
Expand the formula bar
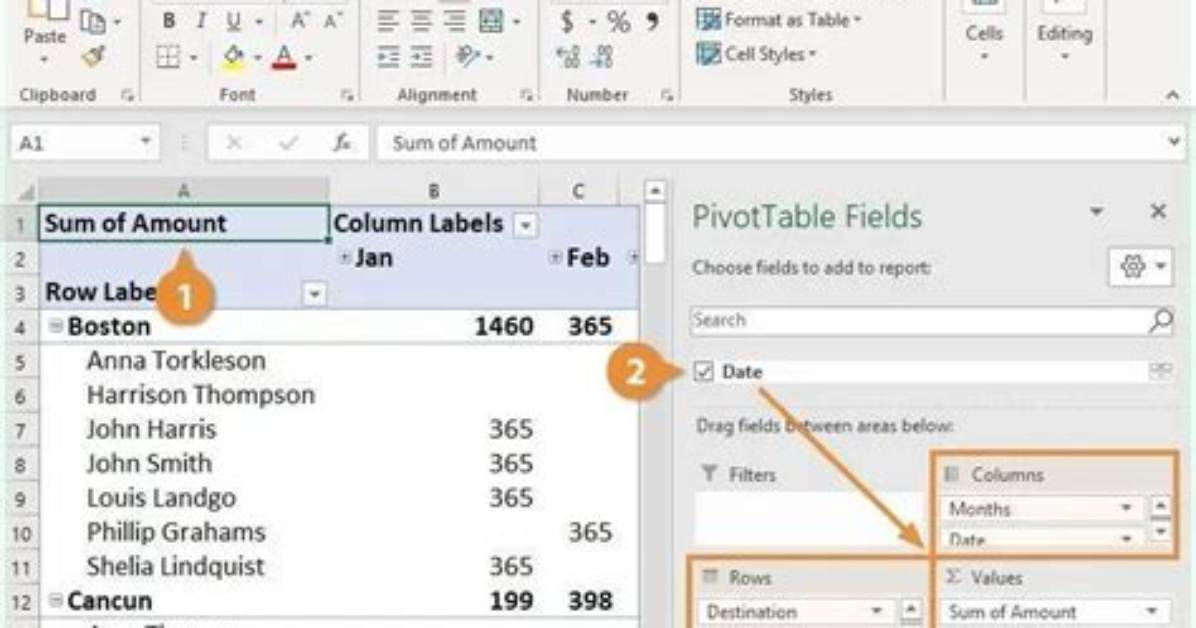point(1174,142)
